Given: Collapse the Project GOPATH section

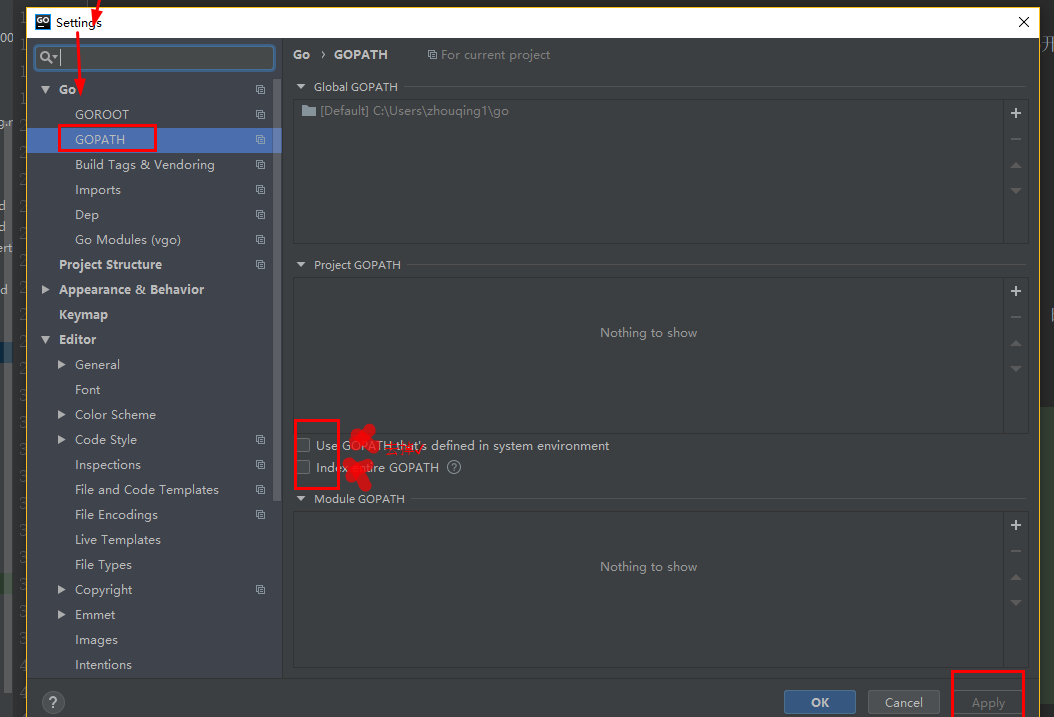Looking at the screenshot, I should [301, 265].
